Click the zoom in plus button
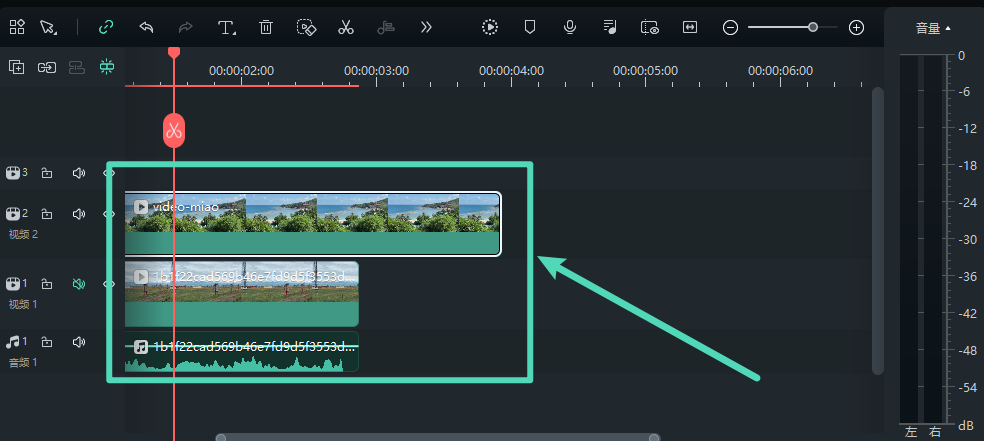The width and height of the screenshot is (984, 441). (856, 27)
